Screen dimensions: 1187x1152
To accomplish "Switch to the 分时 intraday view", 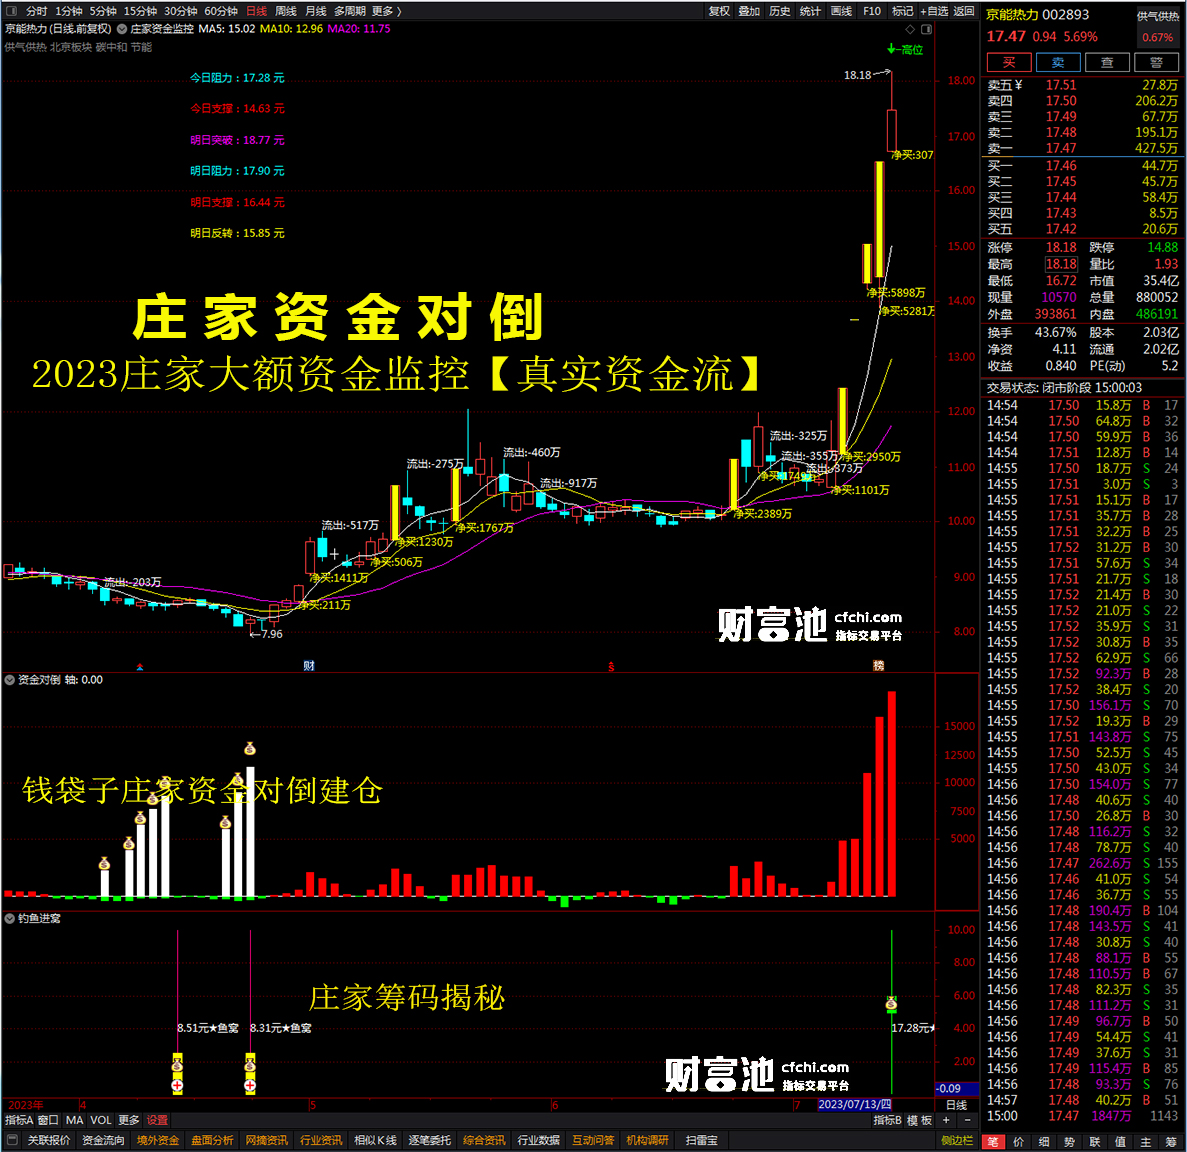I will (x=36, y=11).
